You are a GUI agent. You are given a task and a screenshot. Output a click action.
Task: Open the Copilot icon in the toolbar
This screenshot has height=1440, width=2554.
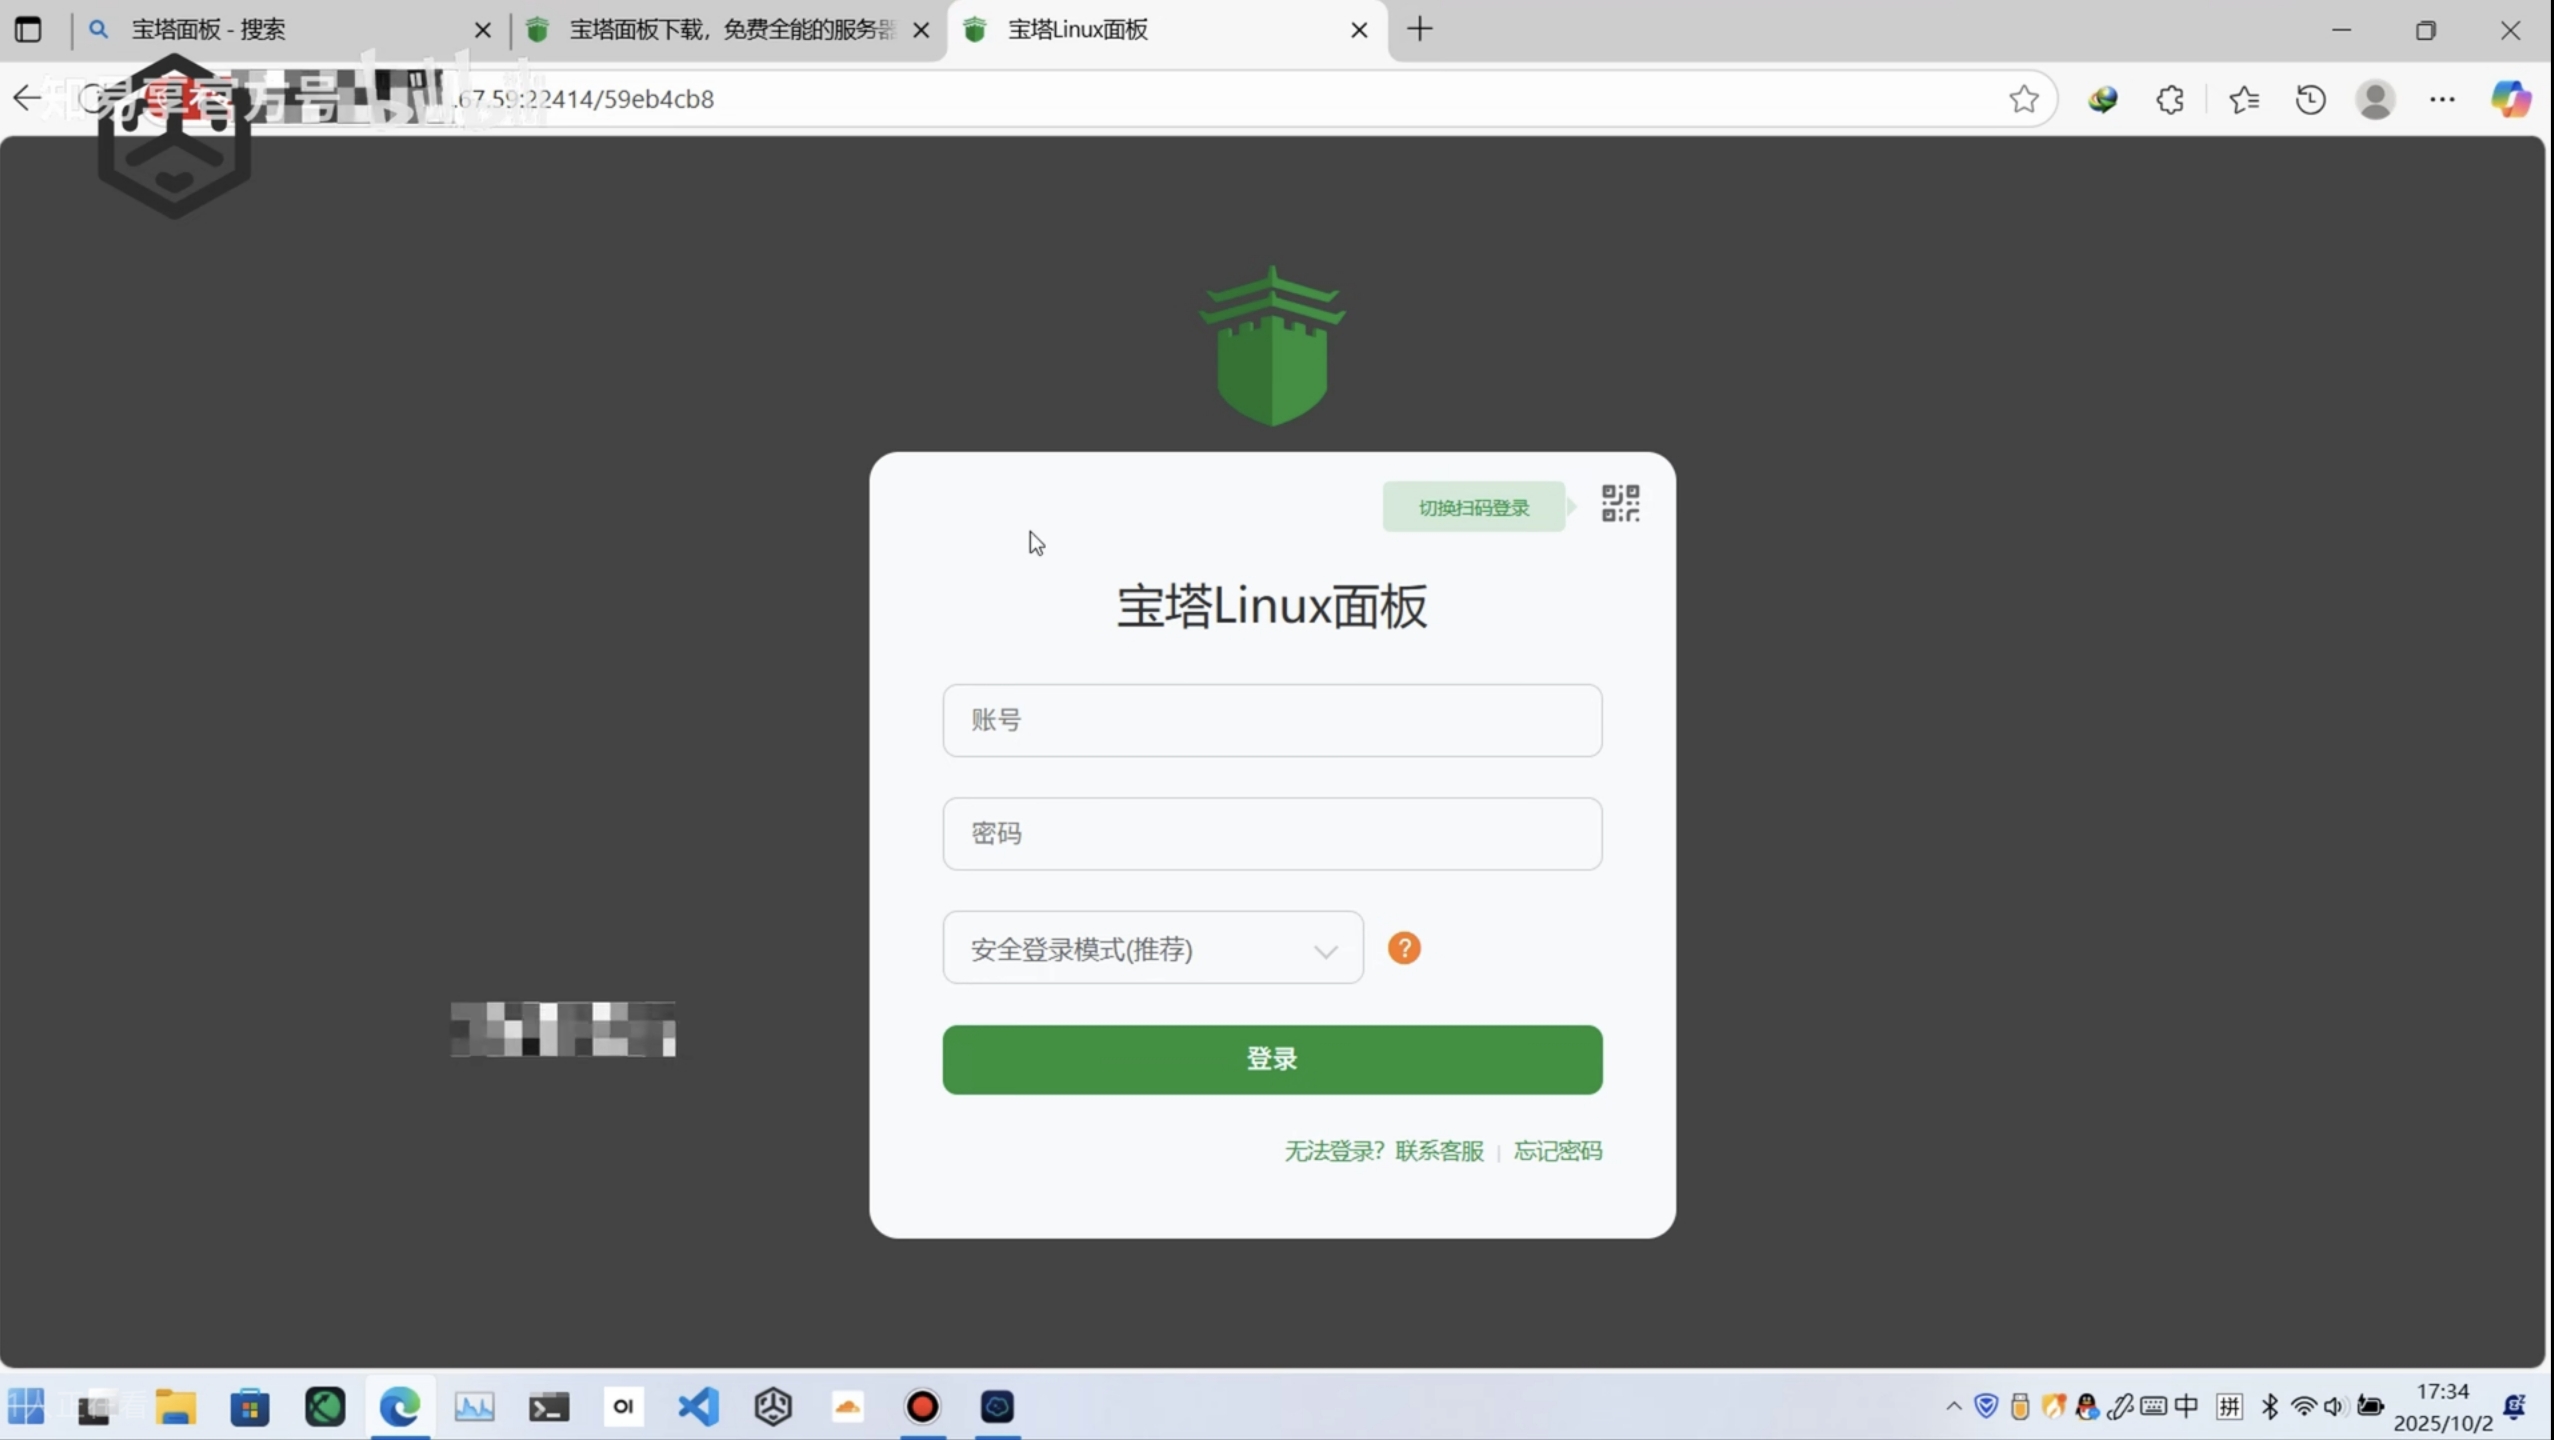[x=2509, y=99]
